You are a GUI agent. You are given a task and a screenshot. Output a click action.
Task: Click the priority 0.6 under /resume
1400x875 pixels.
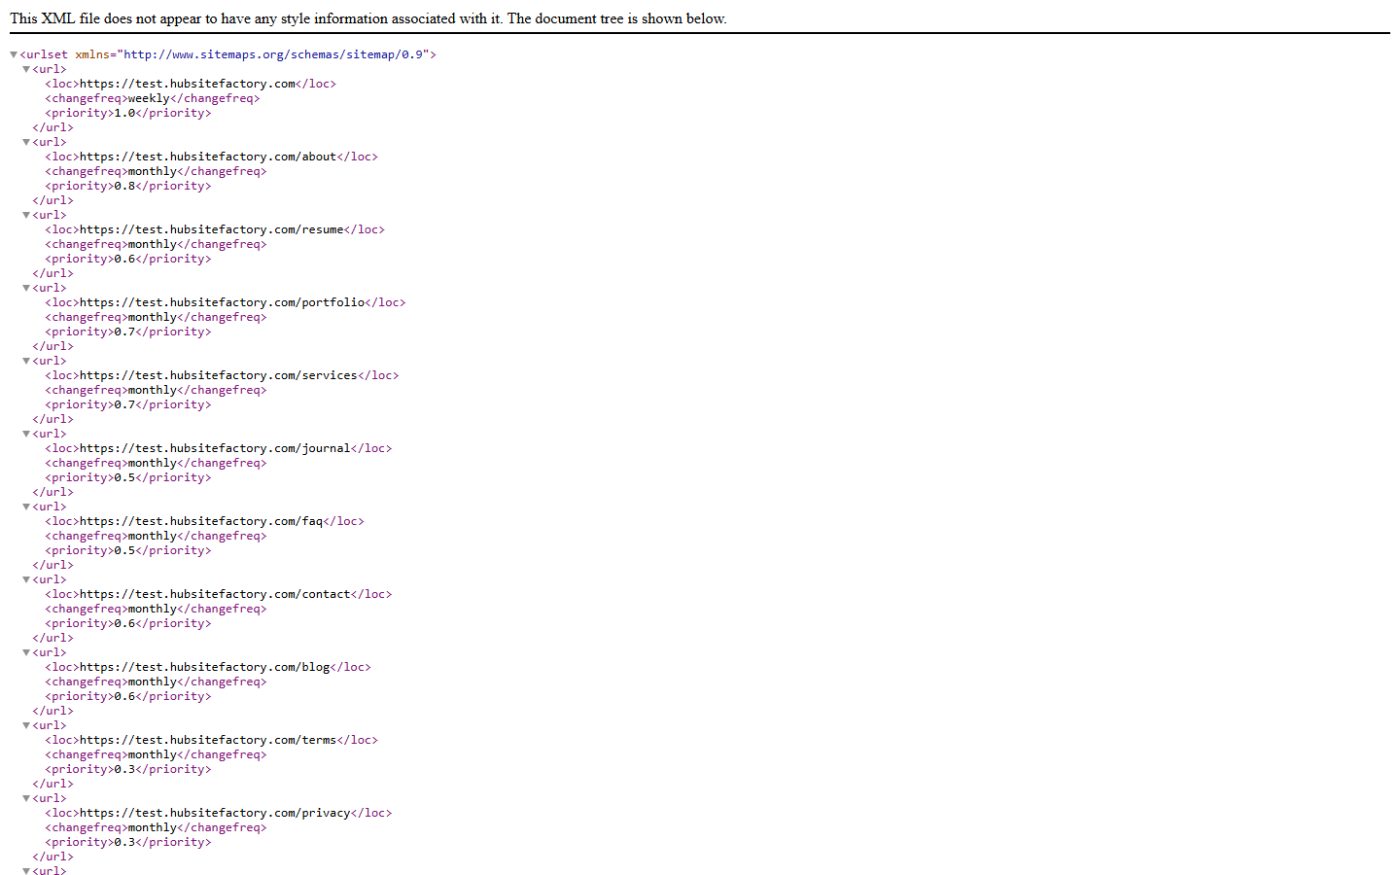click(124, 259)
